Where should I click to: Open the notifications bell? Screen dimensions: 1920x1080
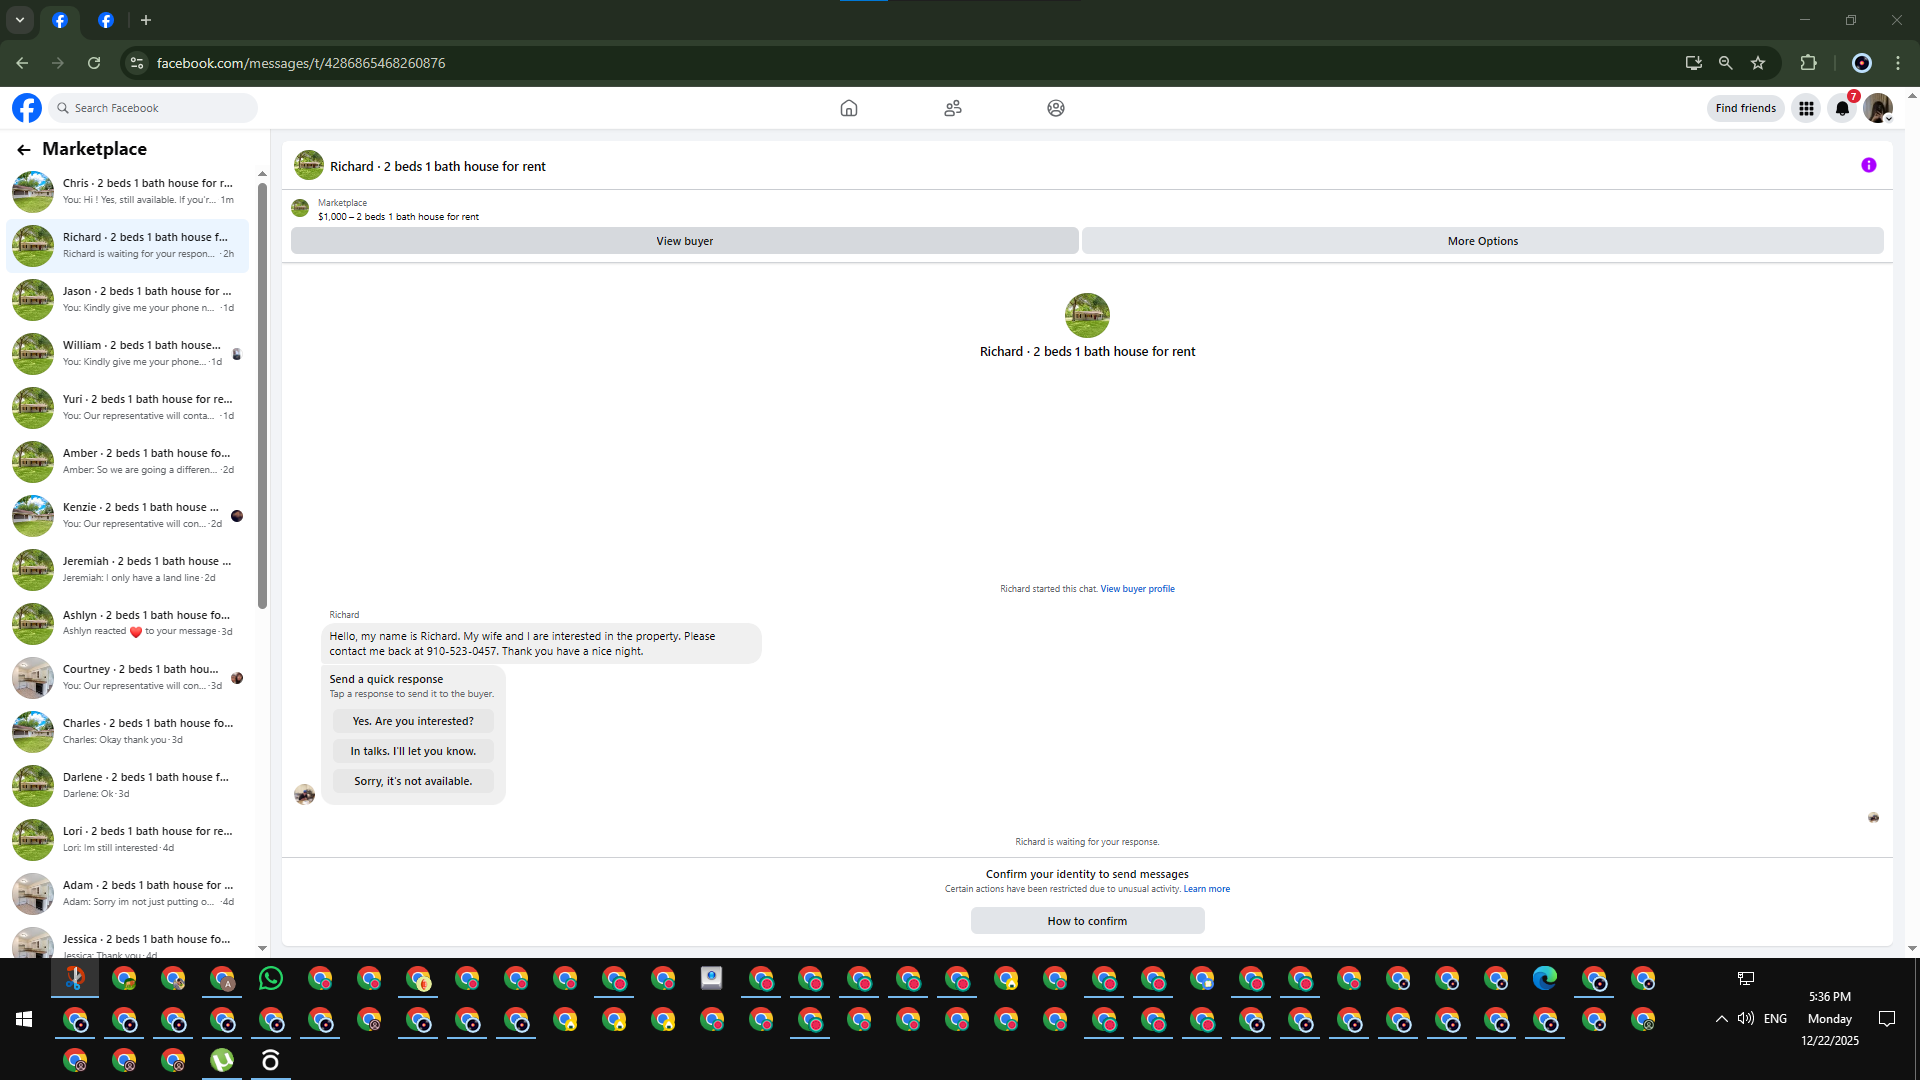coord(1841,108)
